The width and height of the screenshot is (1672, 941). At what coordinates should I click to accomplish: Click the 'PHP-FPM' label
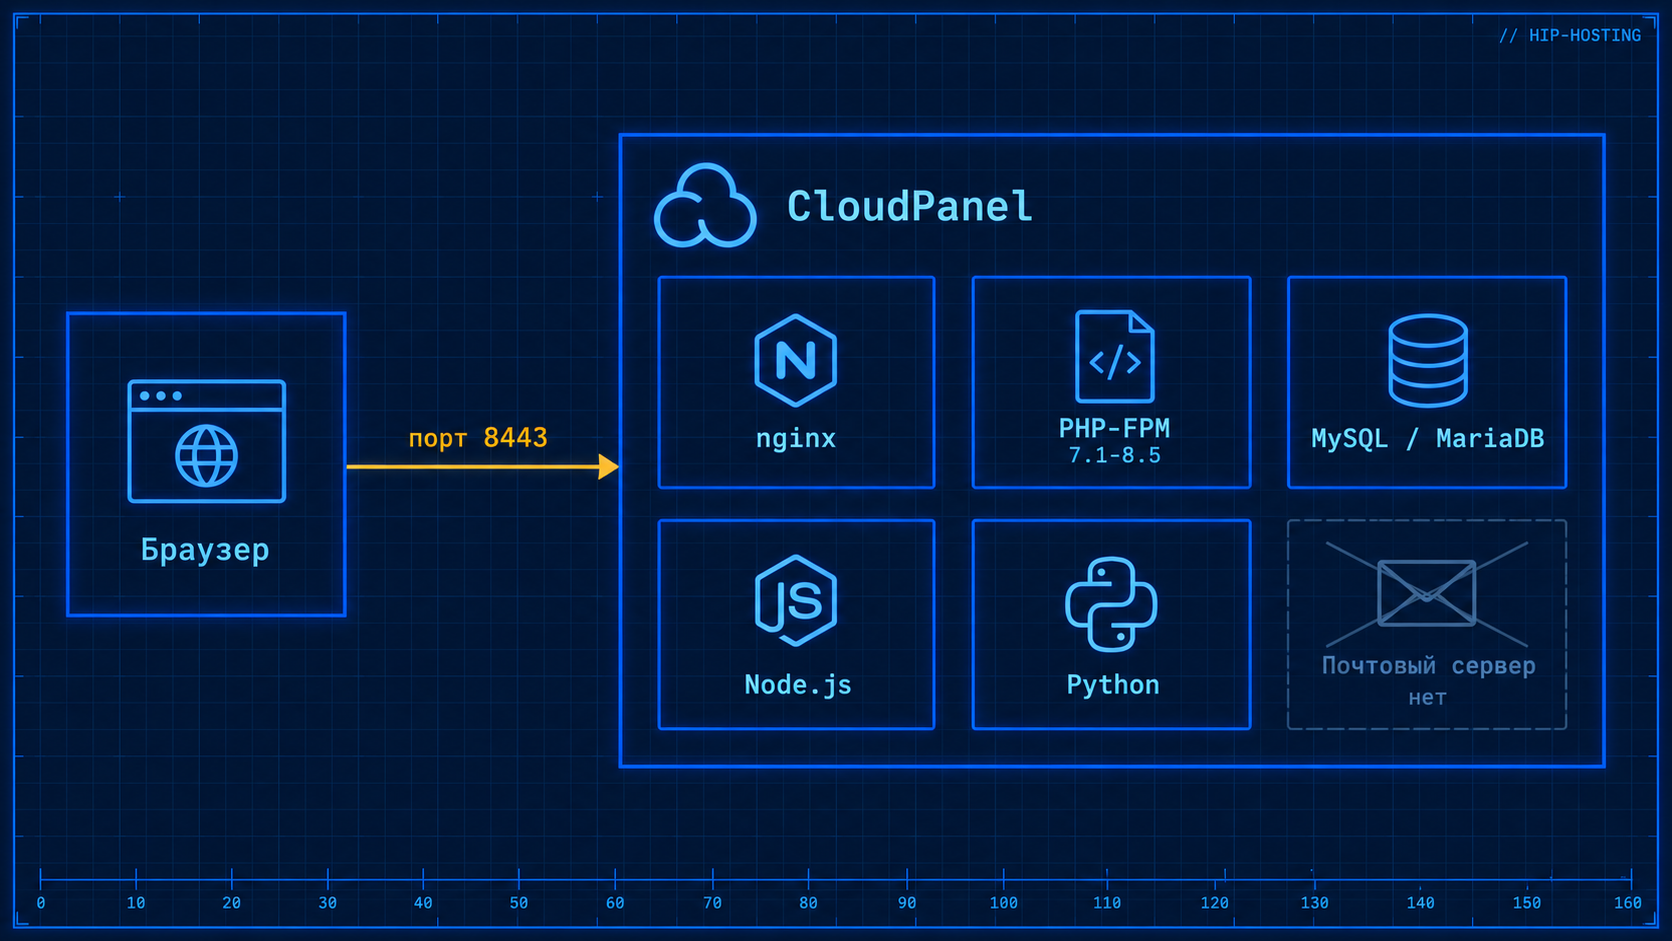click(x=1114, y=428)
